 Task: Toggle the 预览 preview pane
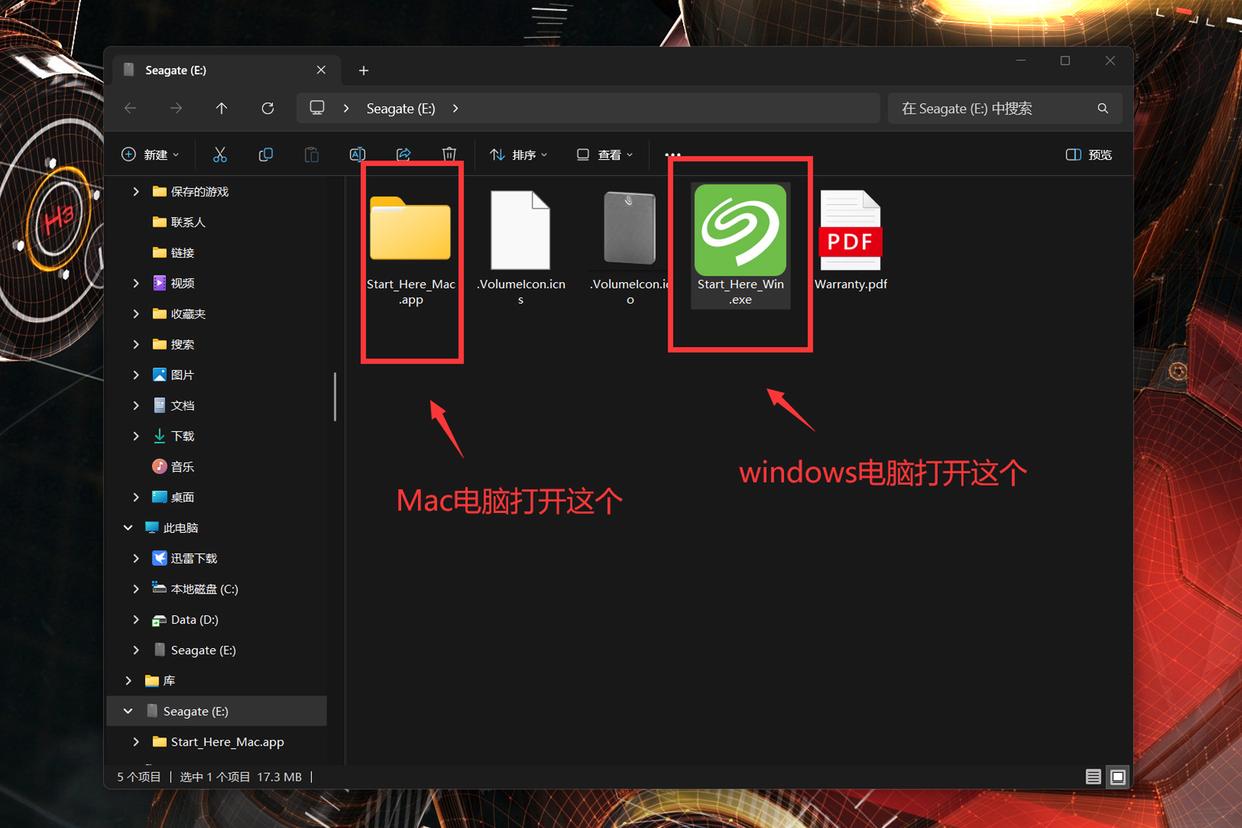pos(1089,155)
